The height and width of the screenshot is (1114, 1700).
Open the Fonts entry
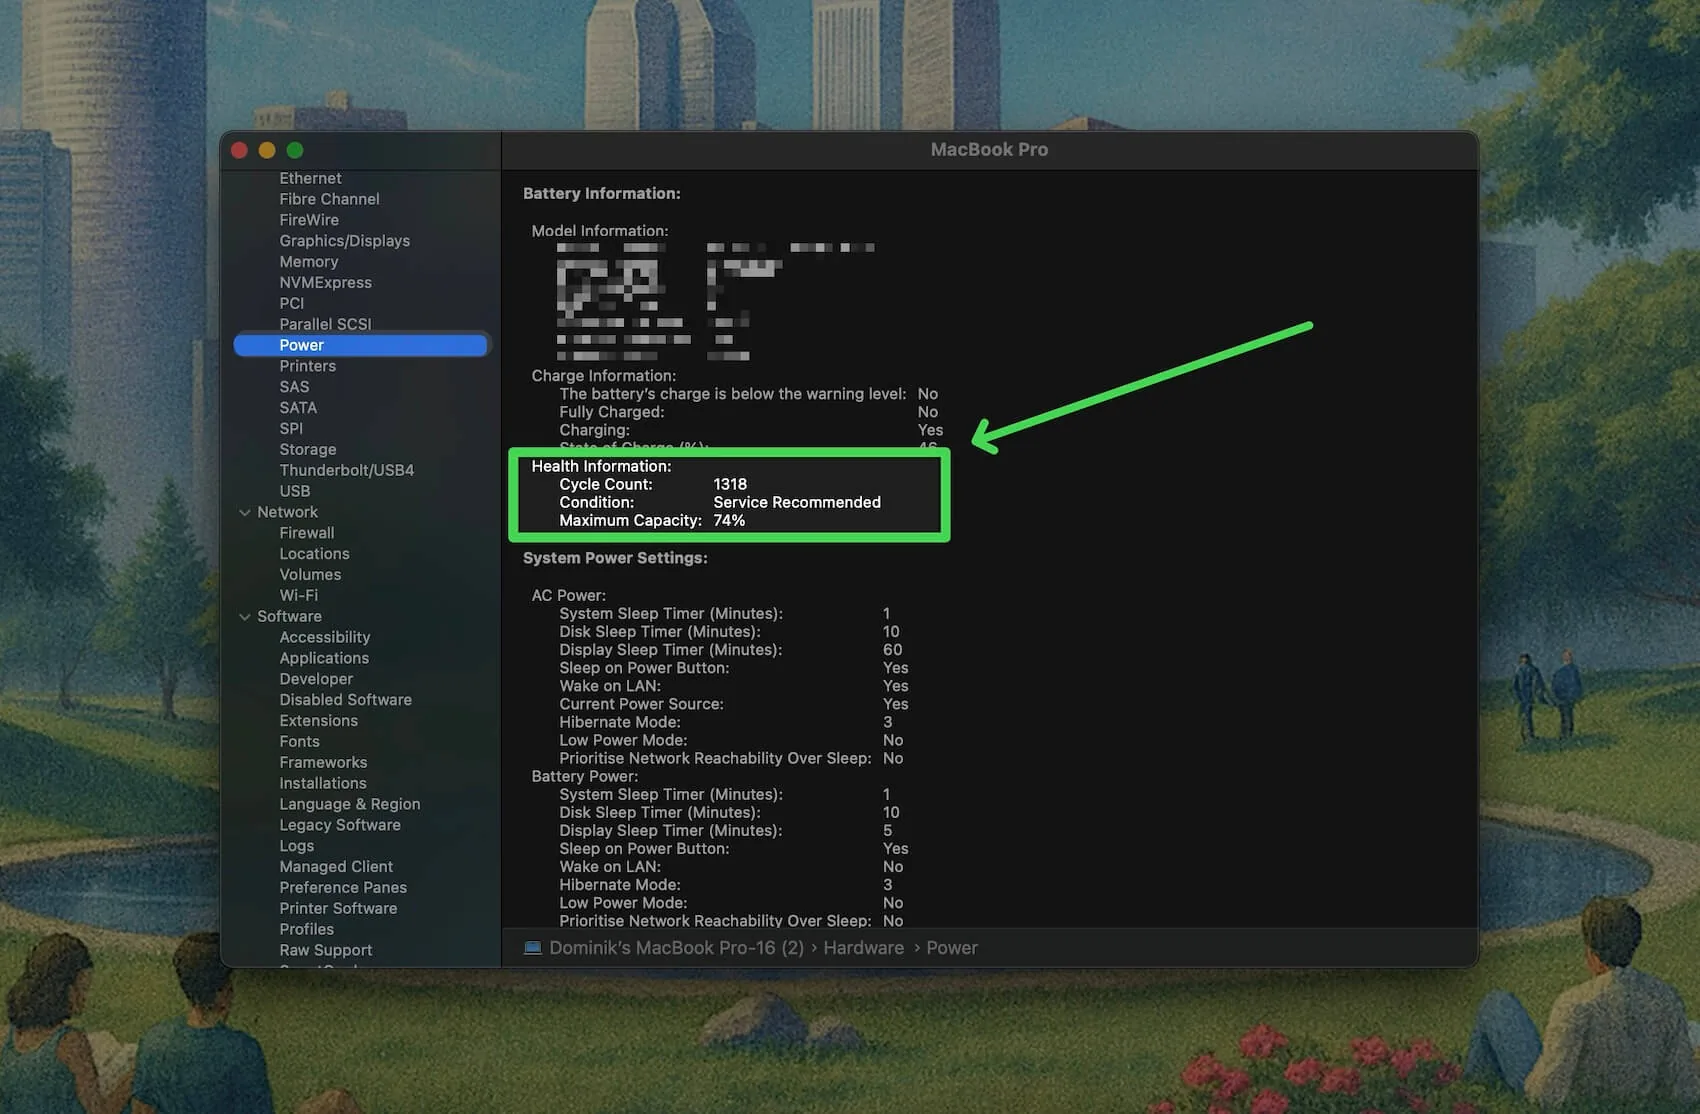coord(299,742)
